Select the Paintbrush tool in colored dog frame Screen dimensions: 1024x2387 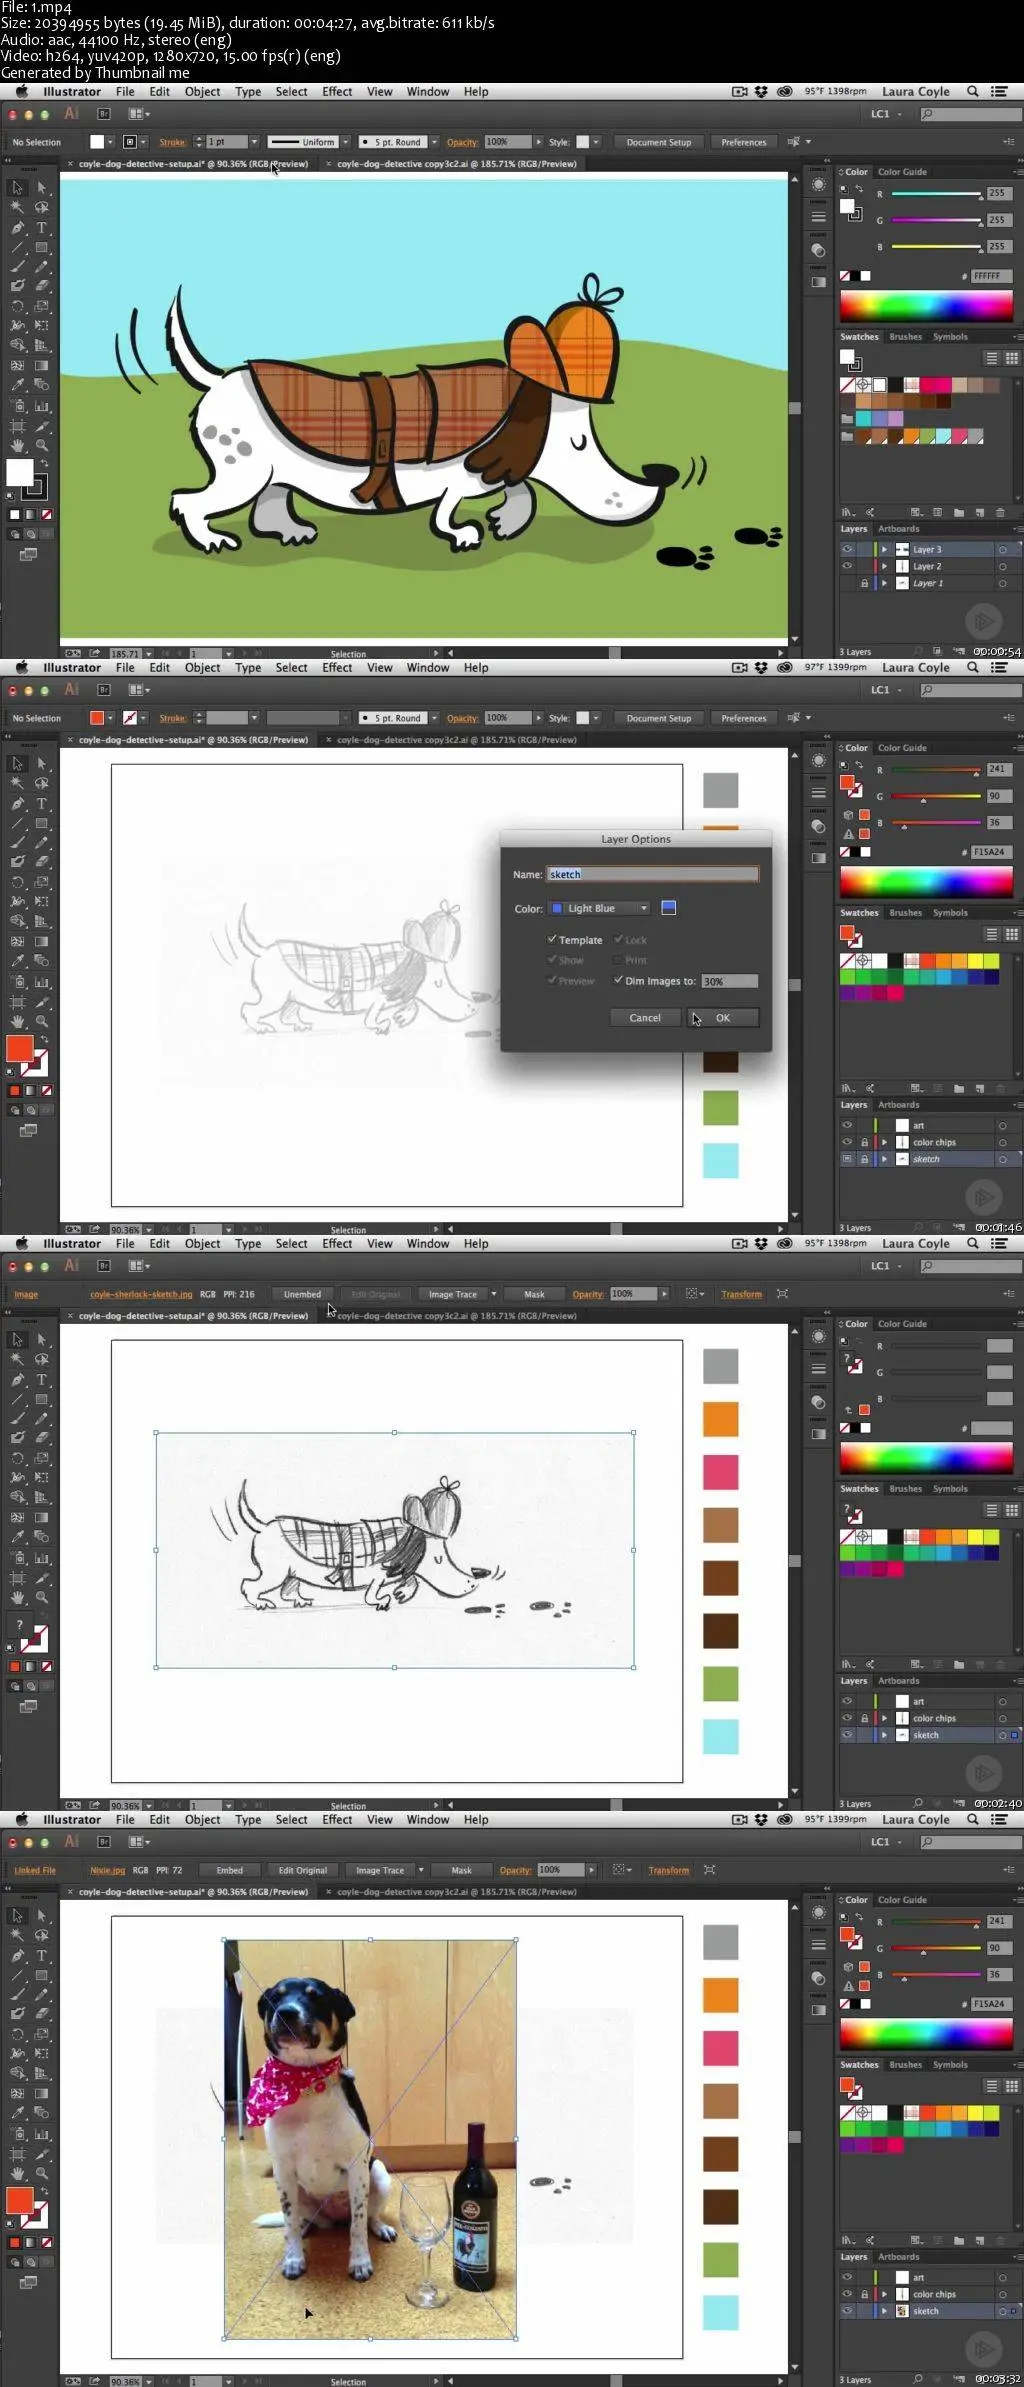click(x=17, y=266)
